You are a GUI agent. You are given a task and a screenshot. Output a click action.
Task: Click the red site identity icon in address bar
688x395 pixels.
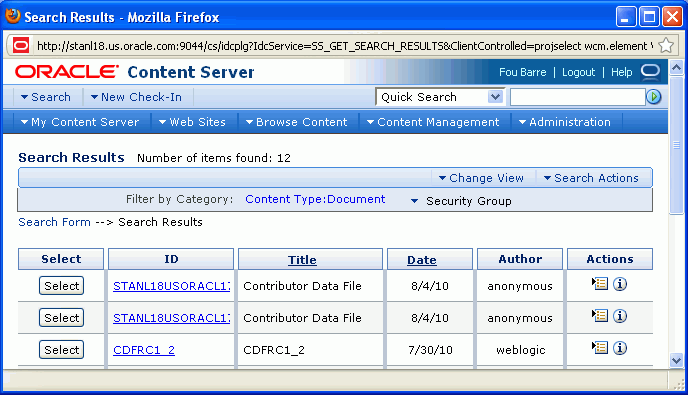pos(21,45)
